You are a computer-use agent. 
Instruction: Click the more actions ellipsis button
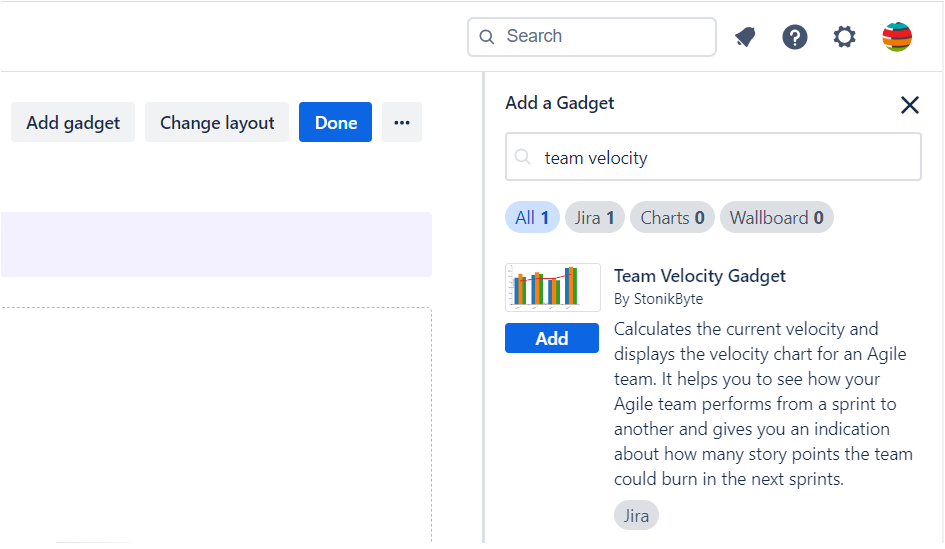(402, 122)
